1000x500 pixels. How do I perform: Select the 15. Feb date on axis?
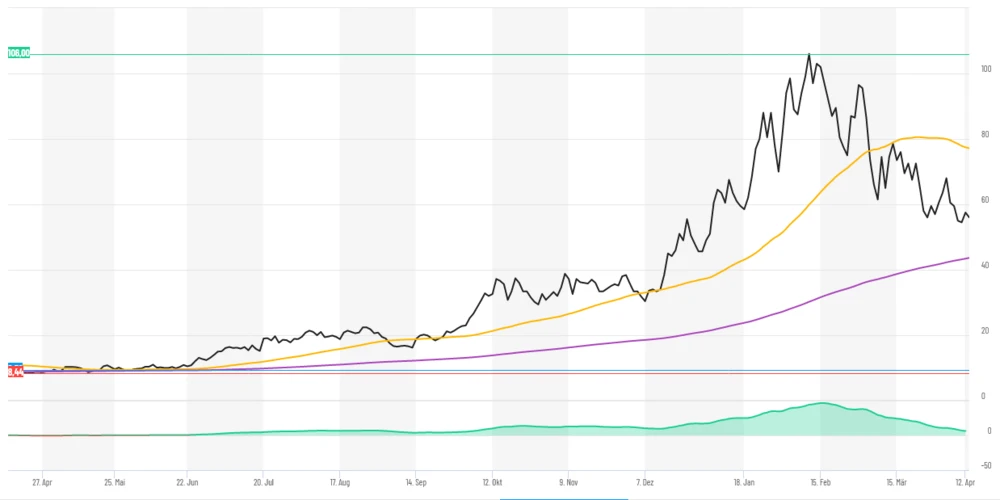(x=820, y=480)
